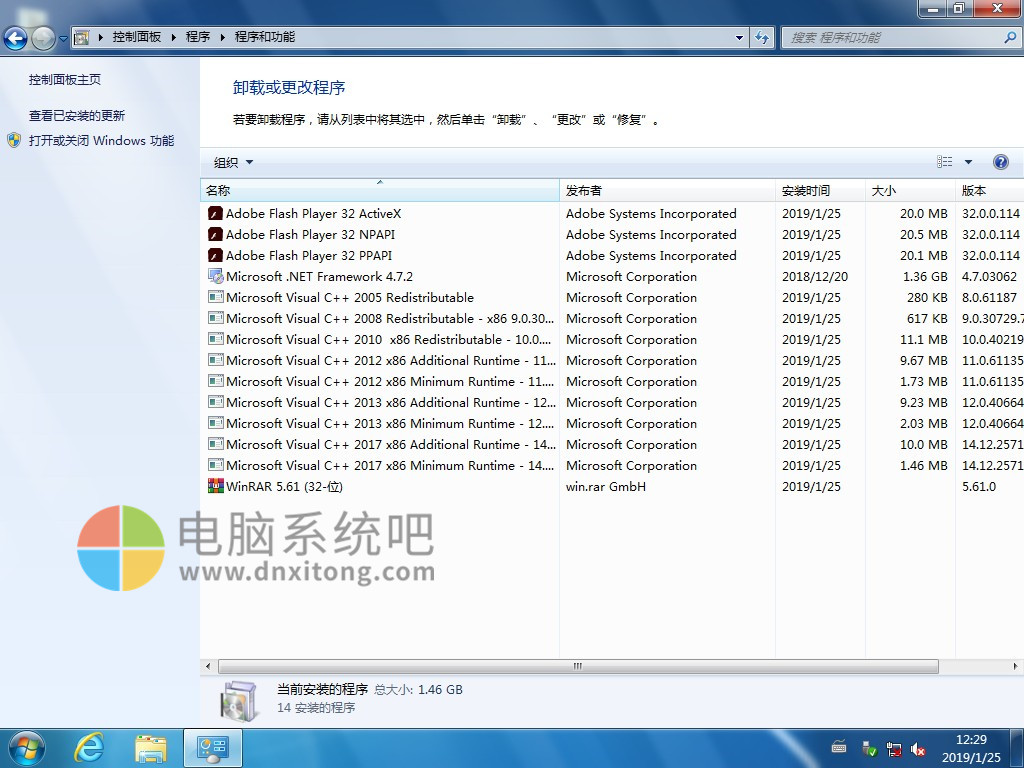Open the address bar history dropdown
Viewport: 1024px width, 768px height.
click(x=739, y=38)
